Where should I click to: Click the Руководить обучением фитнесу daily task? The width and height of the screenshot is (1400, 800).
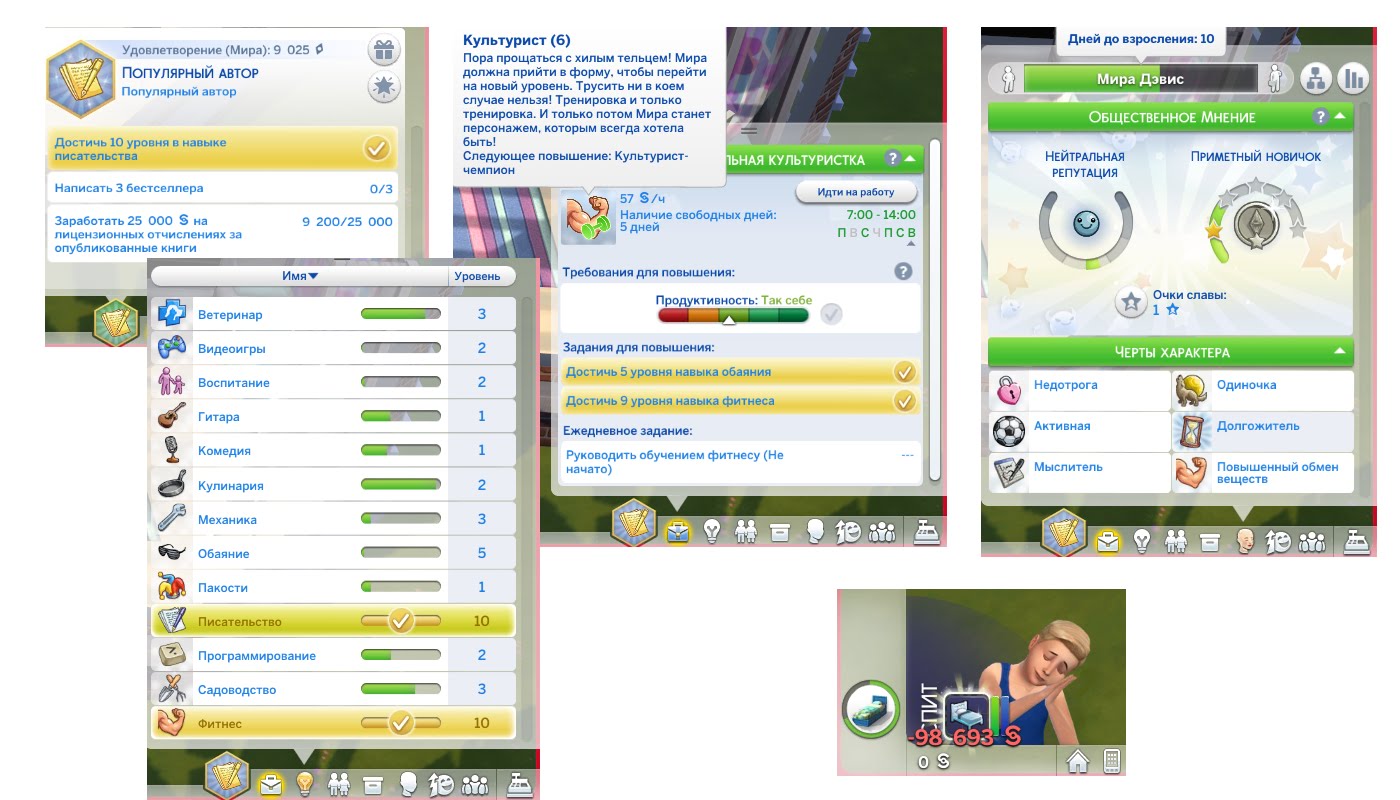tap(739, 462)
